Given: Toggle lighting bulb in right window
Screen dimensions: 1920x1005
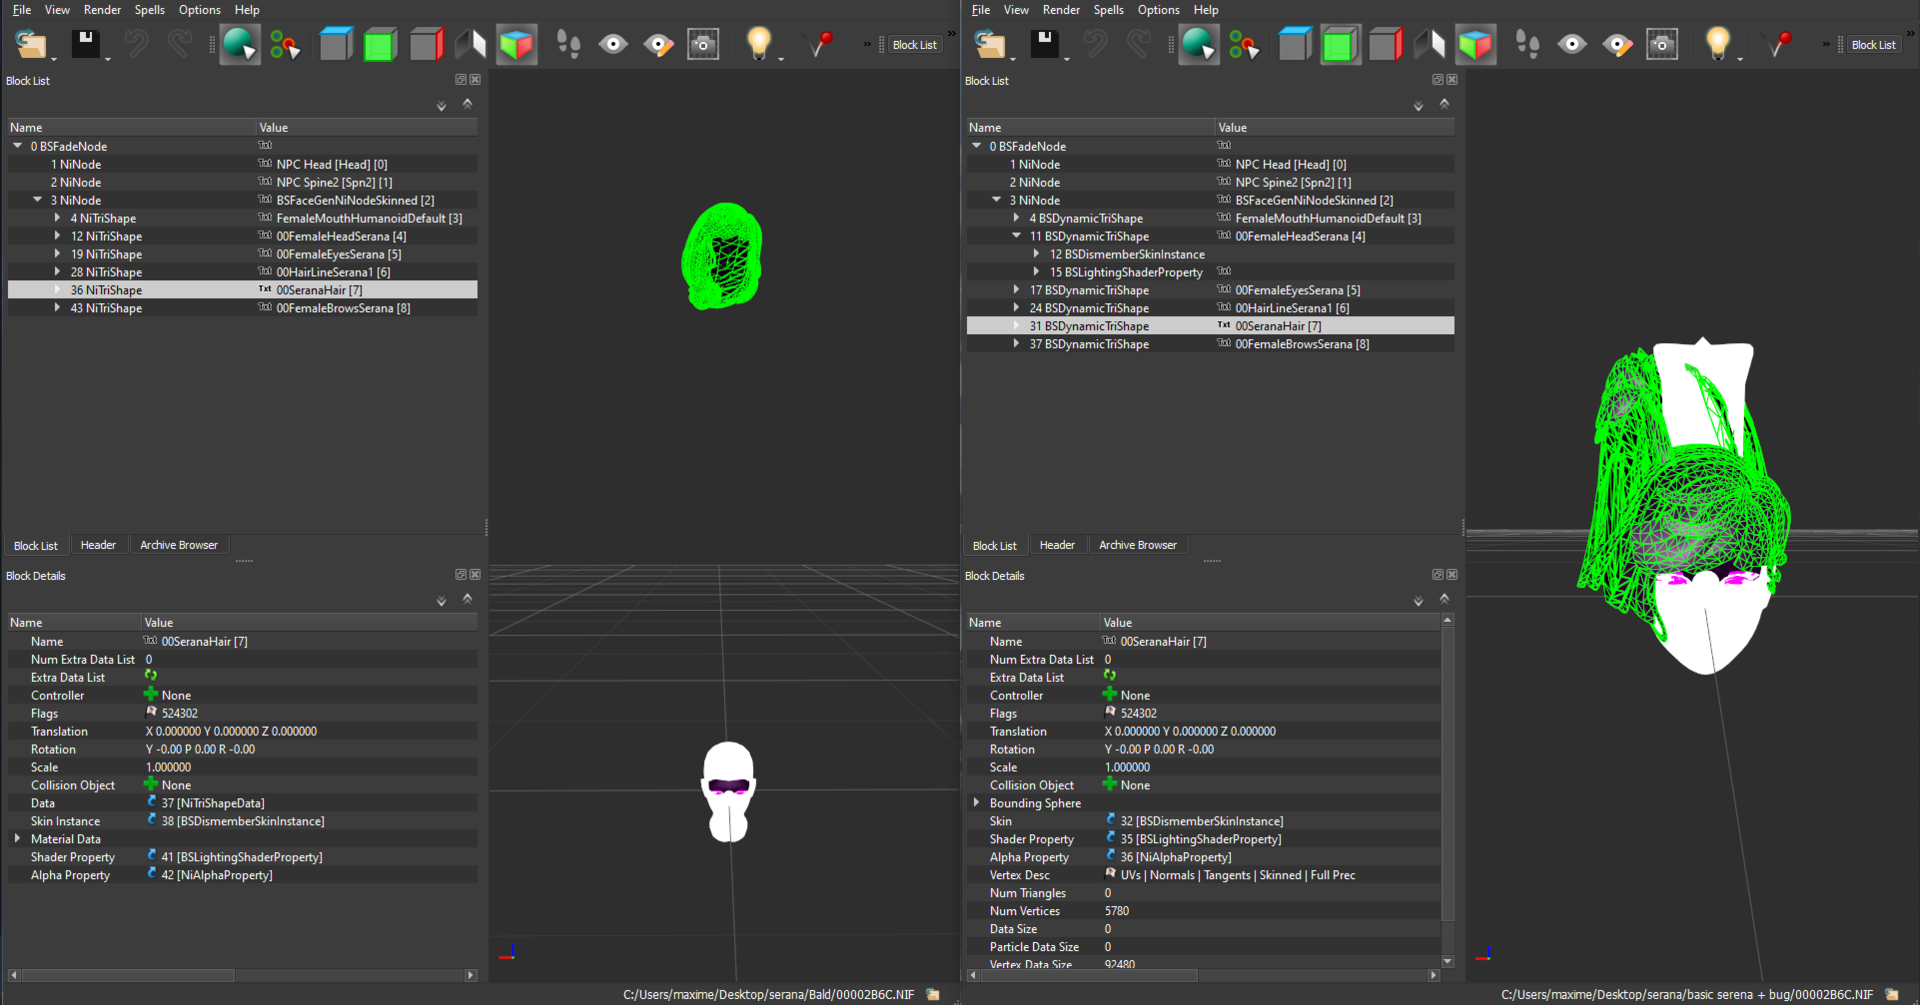Looking at the screenshot, I should 1718,44.
